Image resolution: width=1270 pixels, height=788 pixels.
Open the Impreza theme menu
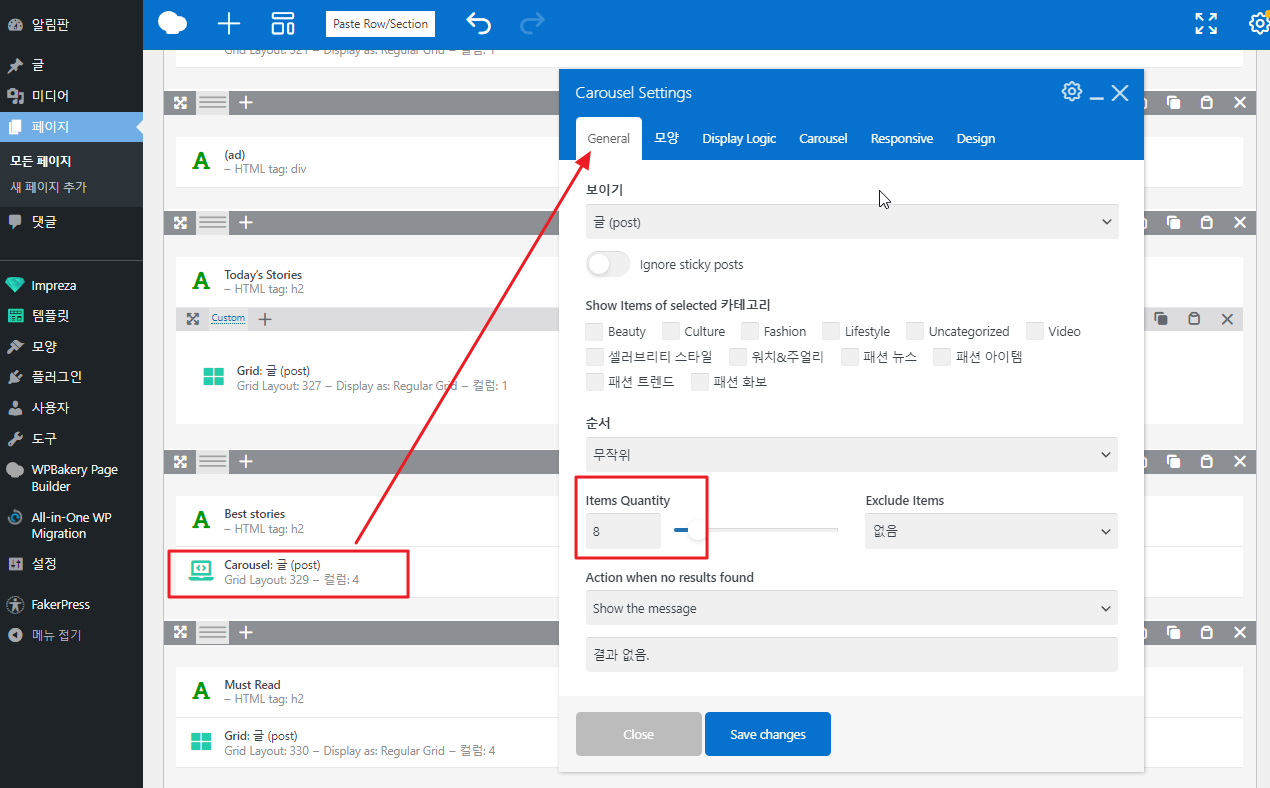(71, 285)
